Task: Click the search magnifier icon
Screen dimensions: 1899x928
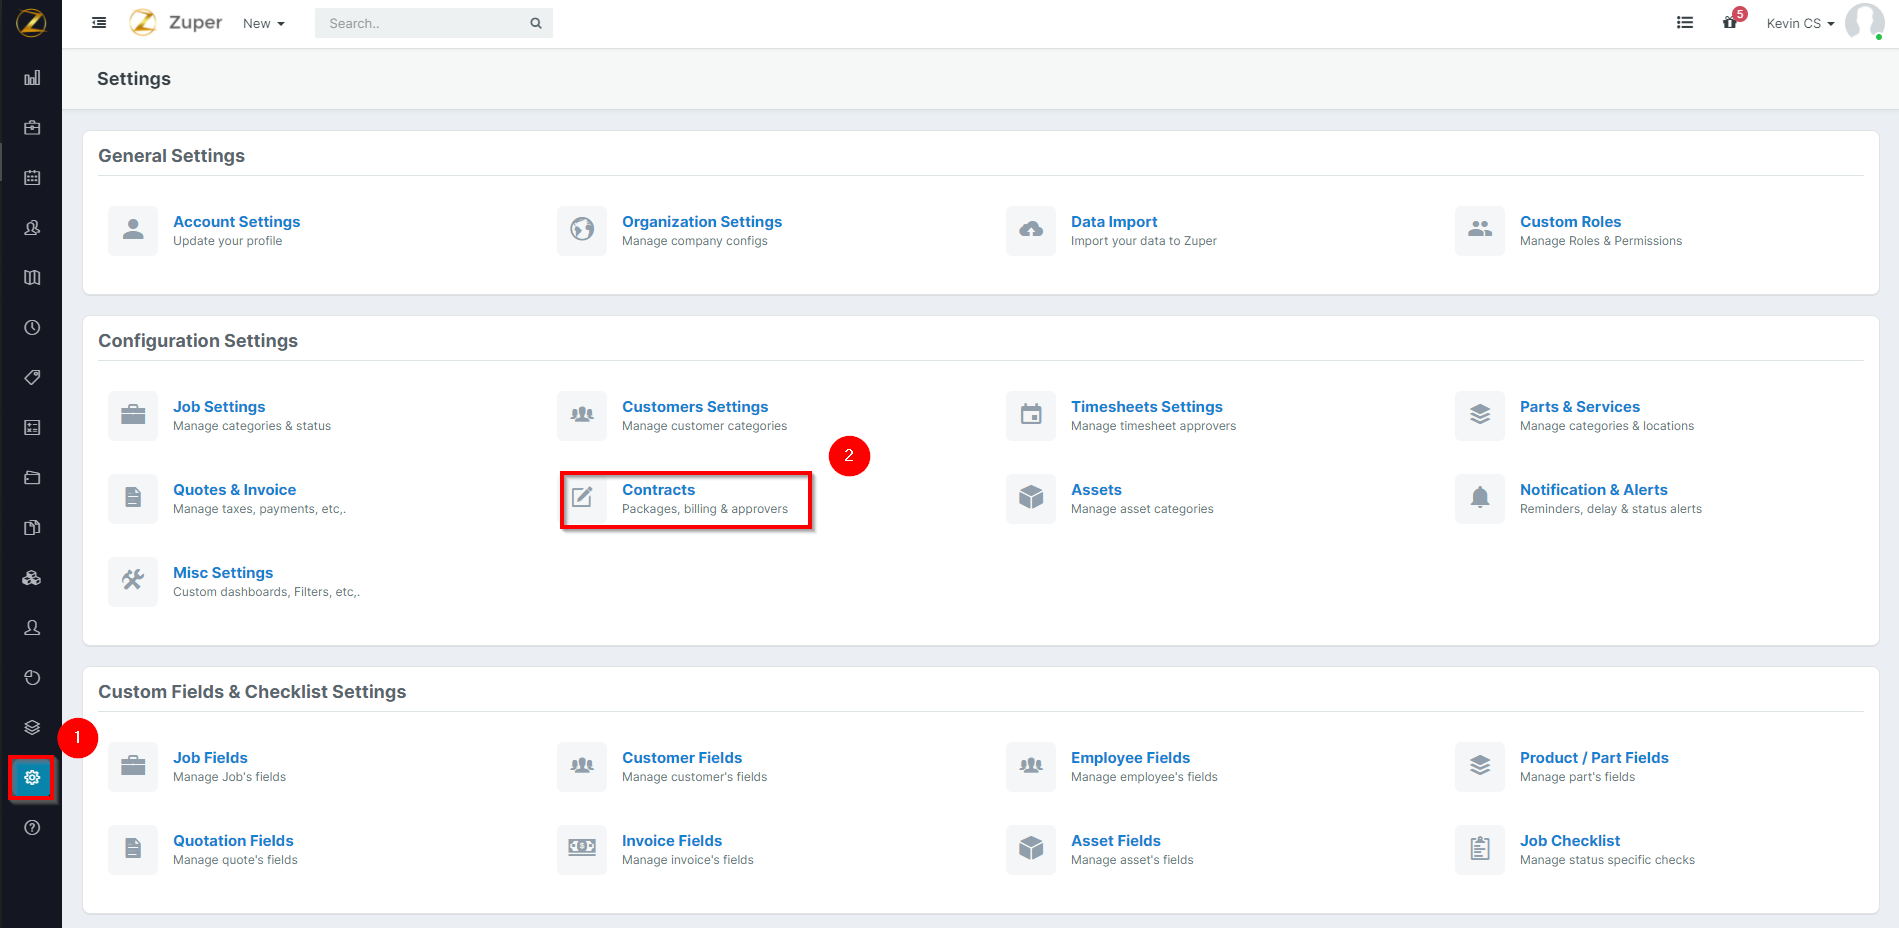Action: pyautogui.click(x=536, y=23)
